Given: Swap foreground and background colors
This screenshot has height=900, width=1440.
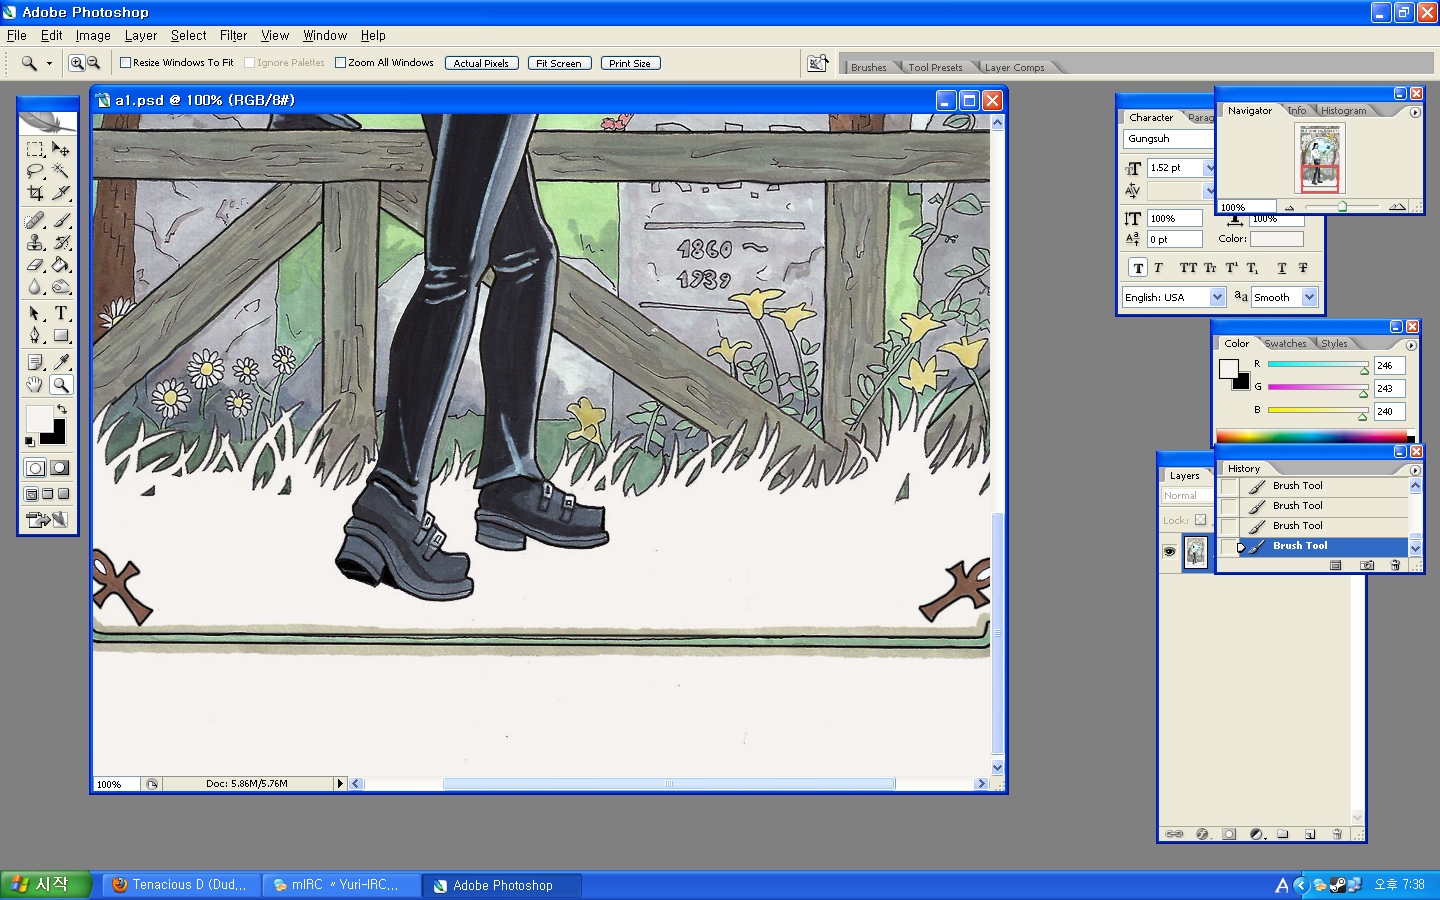Looking at the screenshot, I should pyautogui.click(x=62, y=409).
